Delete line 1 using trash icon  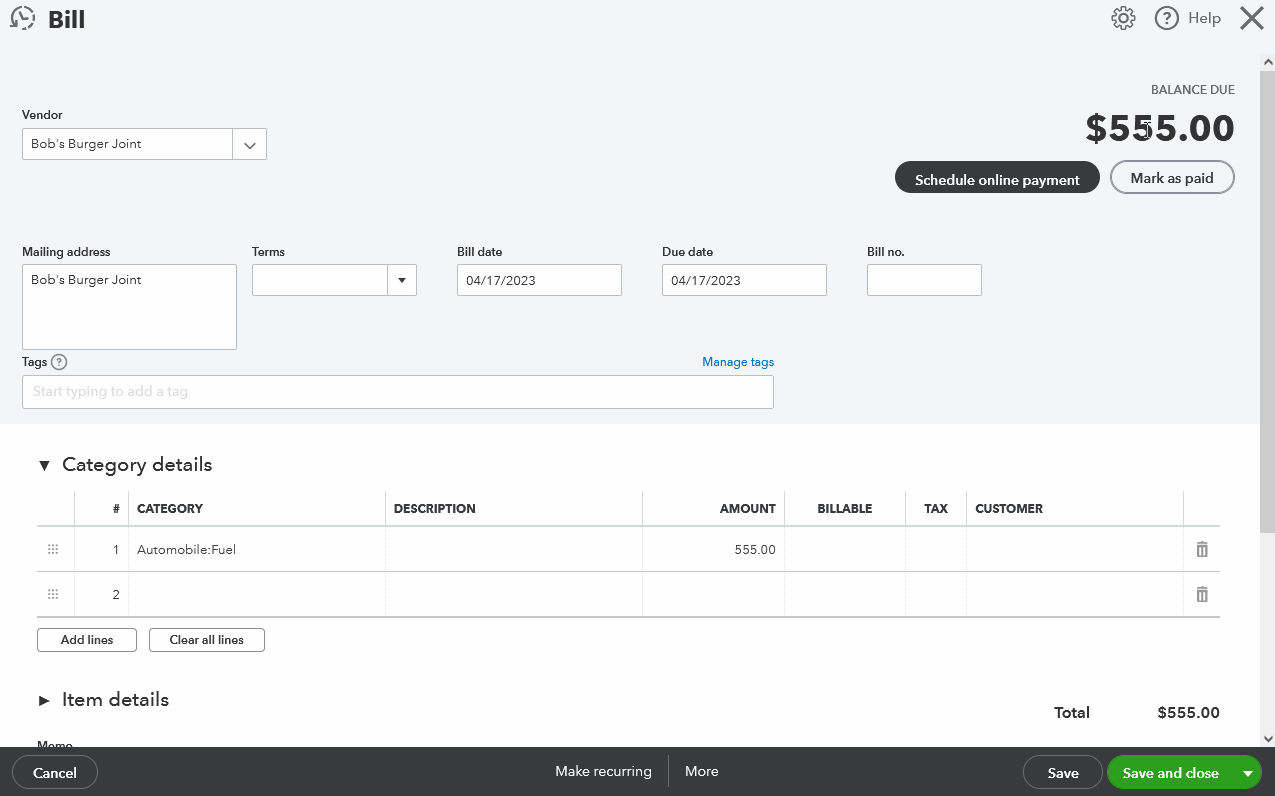(1202, 549)
